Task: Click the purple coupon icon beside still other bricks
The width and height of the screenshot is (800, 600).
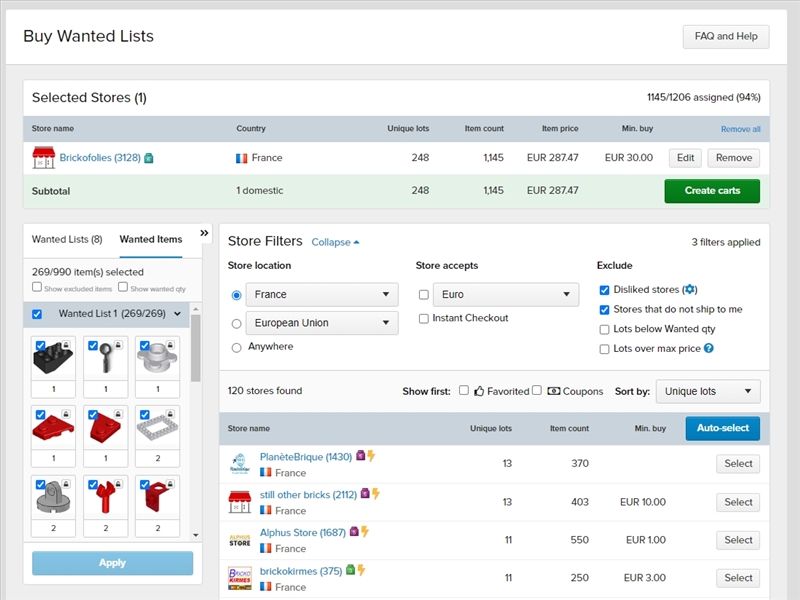Action: (x=364, y=494)
